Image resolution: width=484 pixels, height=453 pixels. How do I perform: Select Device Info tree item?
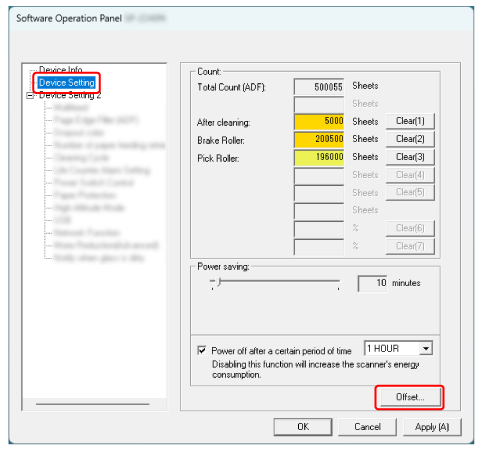(60, 69)
